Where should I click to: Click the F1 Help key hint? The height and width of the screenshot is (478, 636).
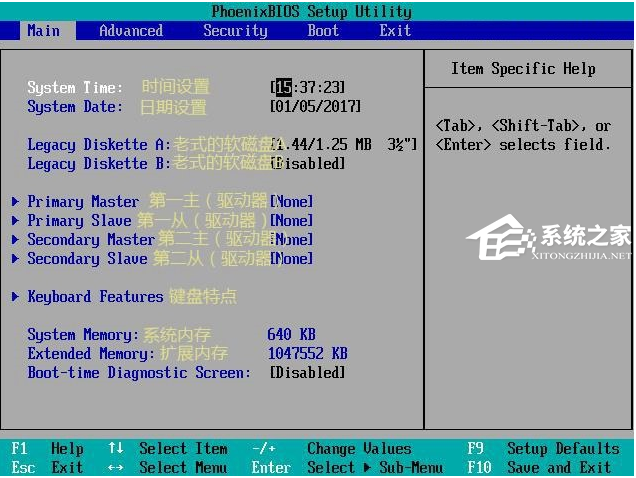47,448
